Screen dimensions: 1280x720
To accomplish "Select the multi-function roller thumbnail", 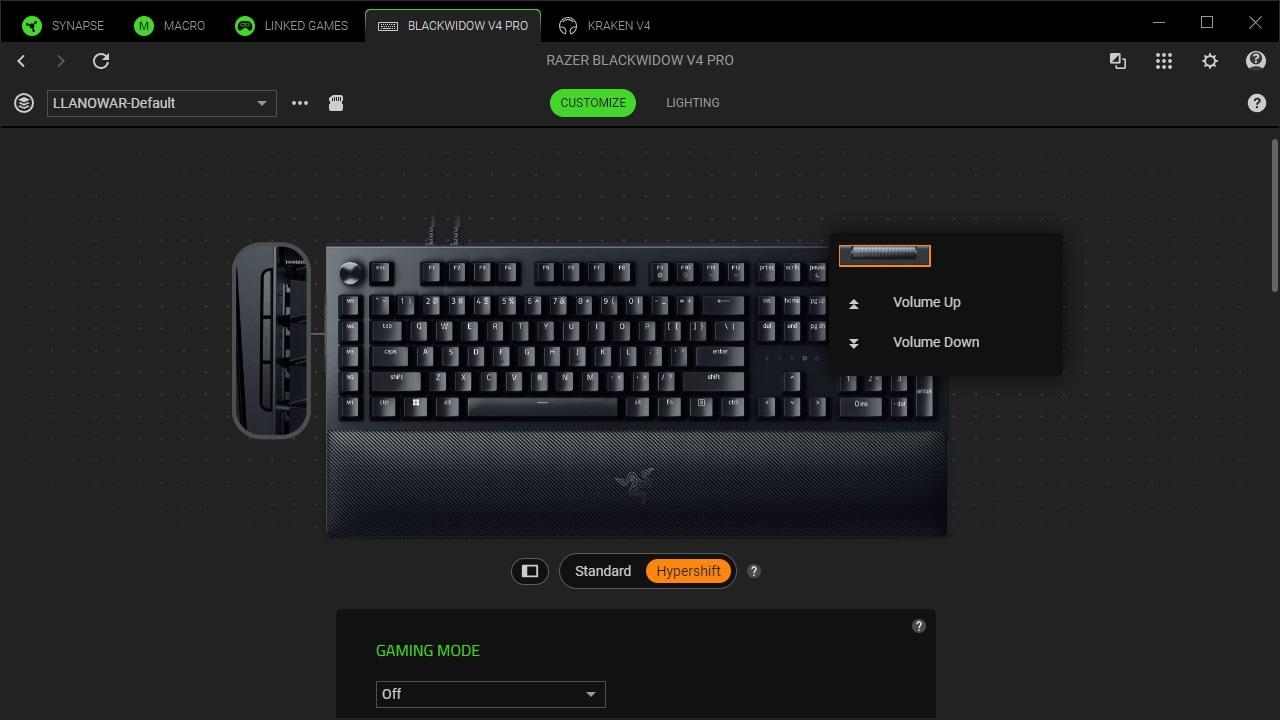I will point(885,256).
